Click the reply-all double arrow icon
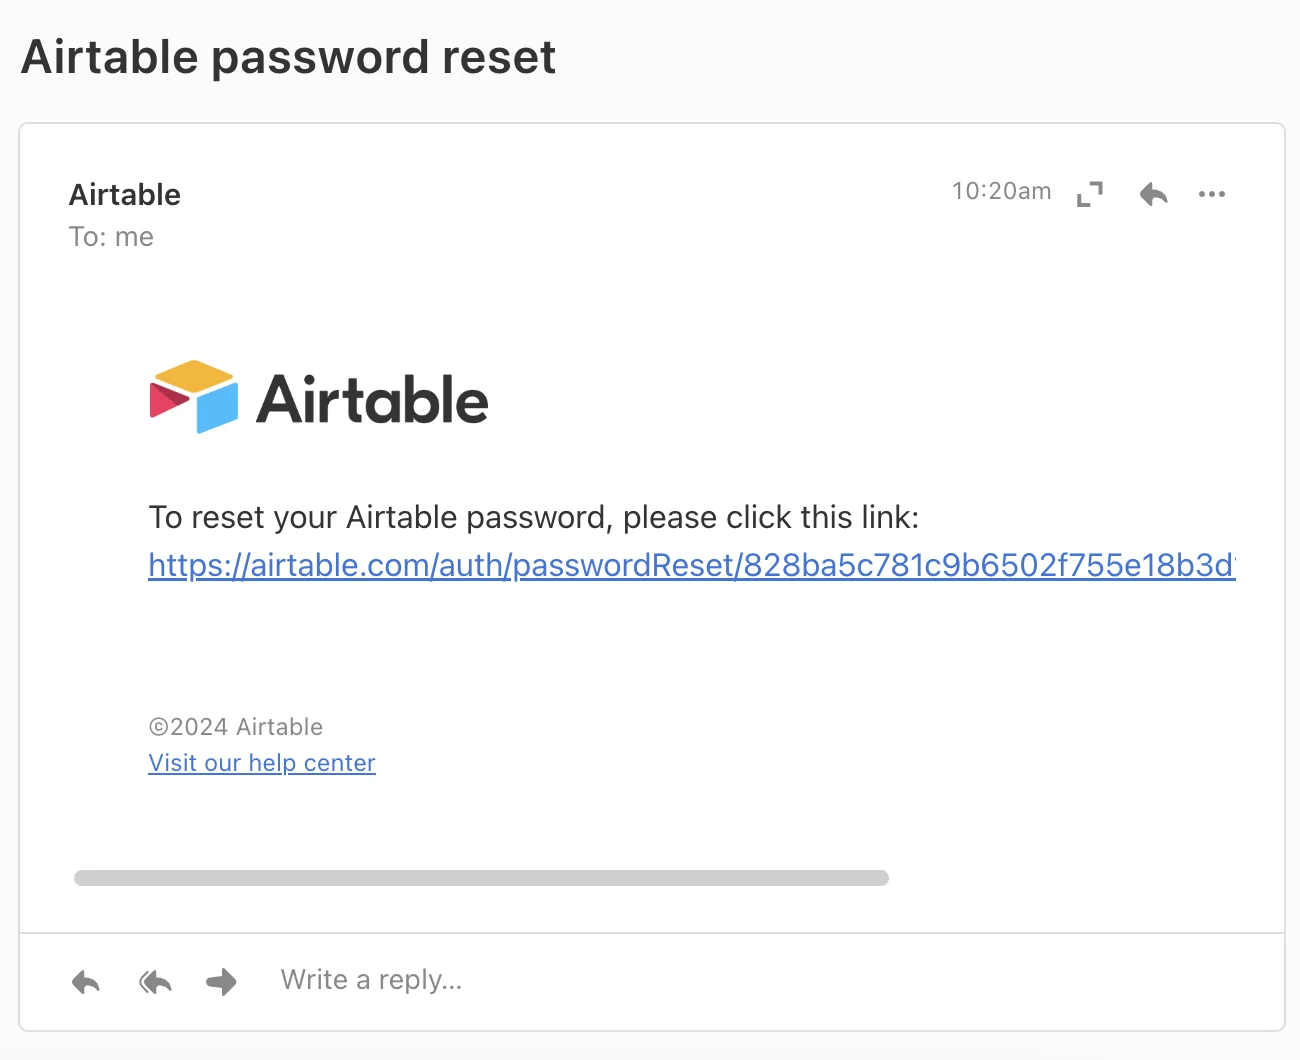The width and height of the screenshot is (1300, 1060). [155, 982]
